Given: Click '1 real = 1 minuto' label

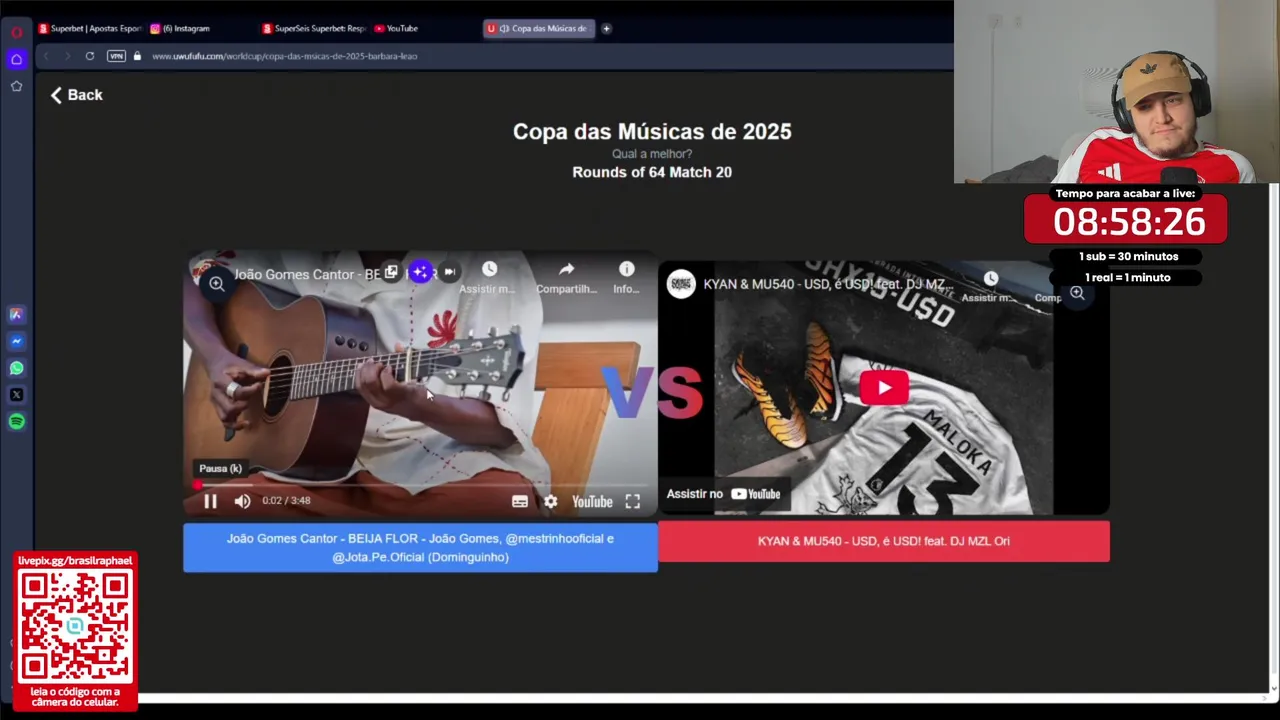Looking at the screenshot, I should [1127, 277].
